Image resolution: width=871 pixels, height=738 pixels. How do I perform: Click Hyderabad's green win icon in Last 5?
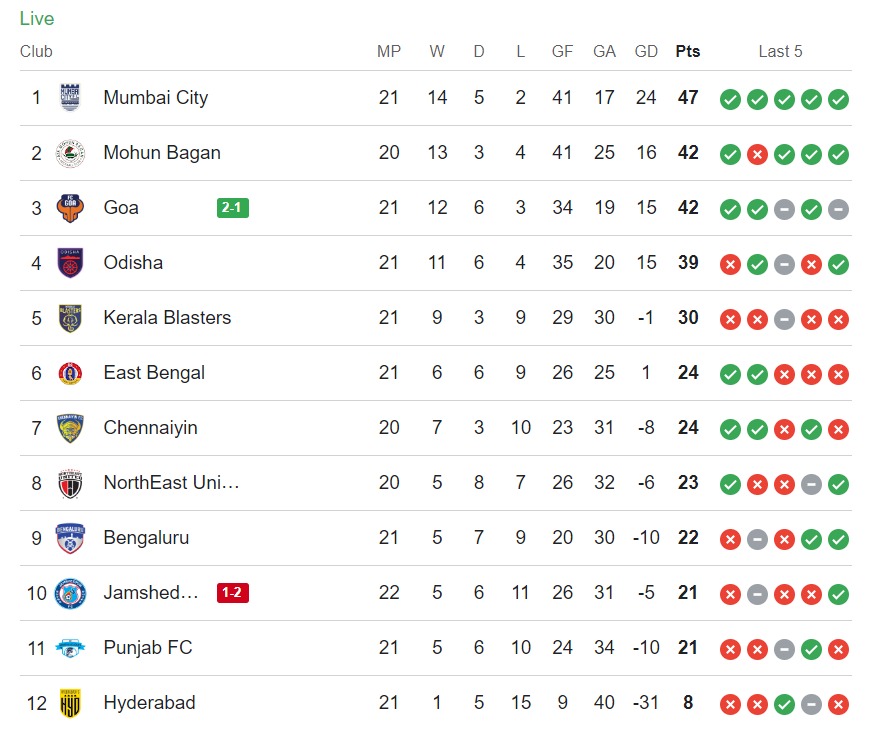point(785,704)
